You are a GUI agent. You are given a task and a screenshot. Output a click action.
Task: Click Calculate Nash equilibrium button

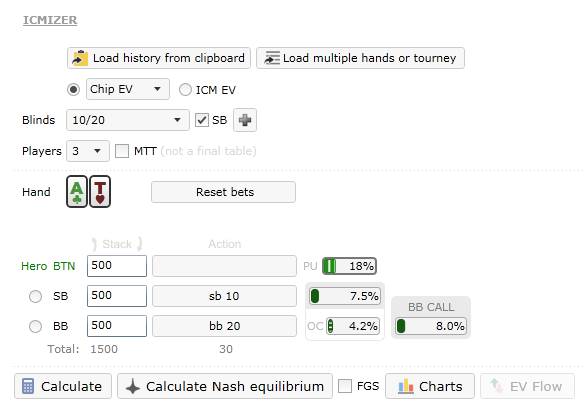225,386
